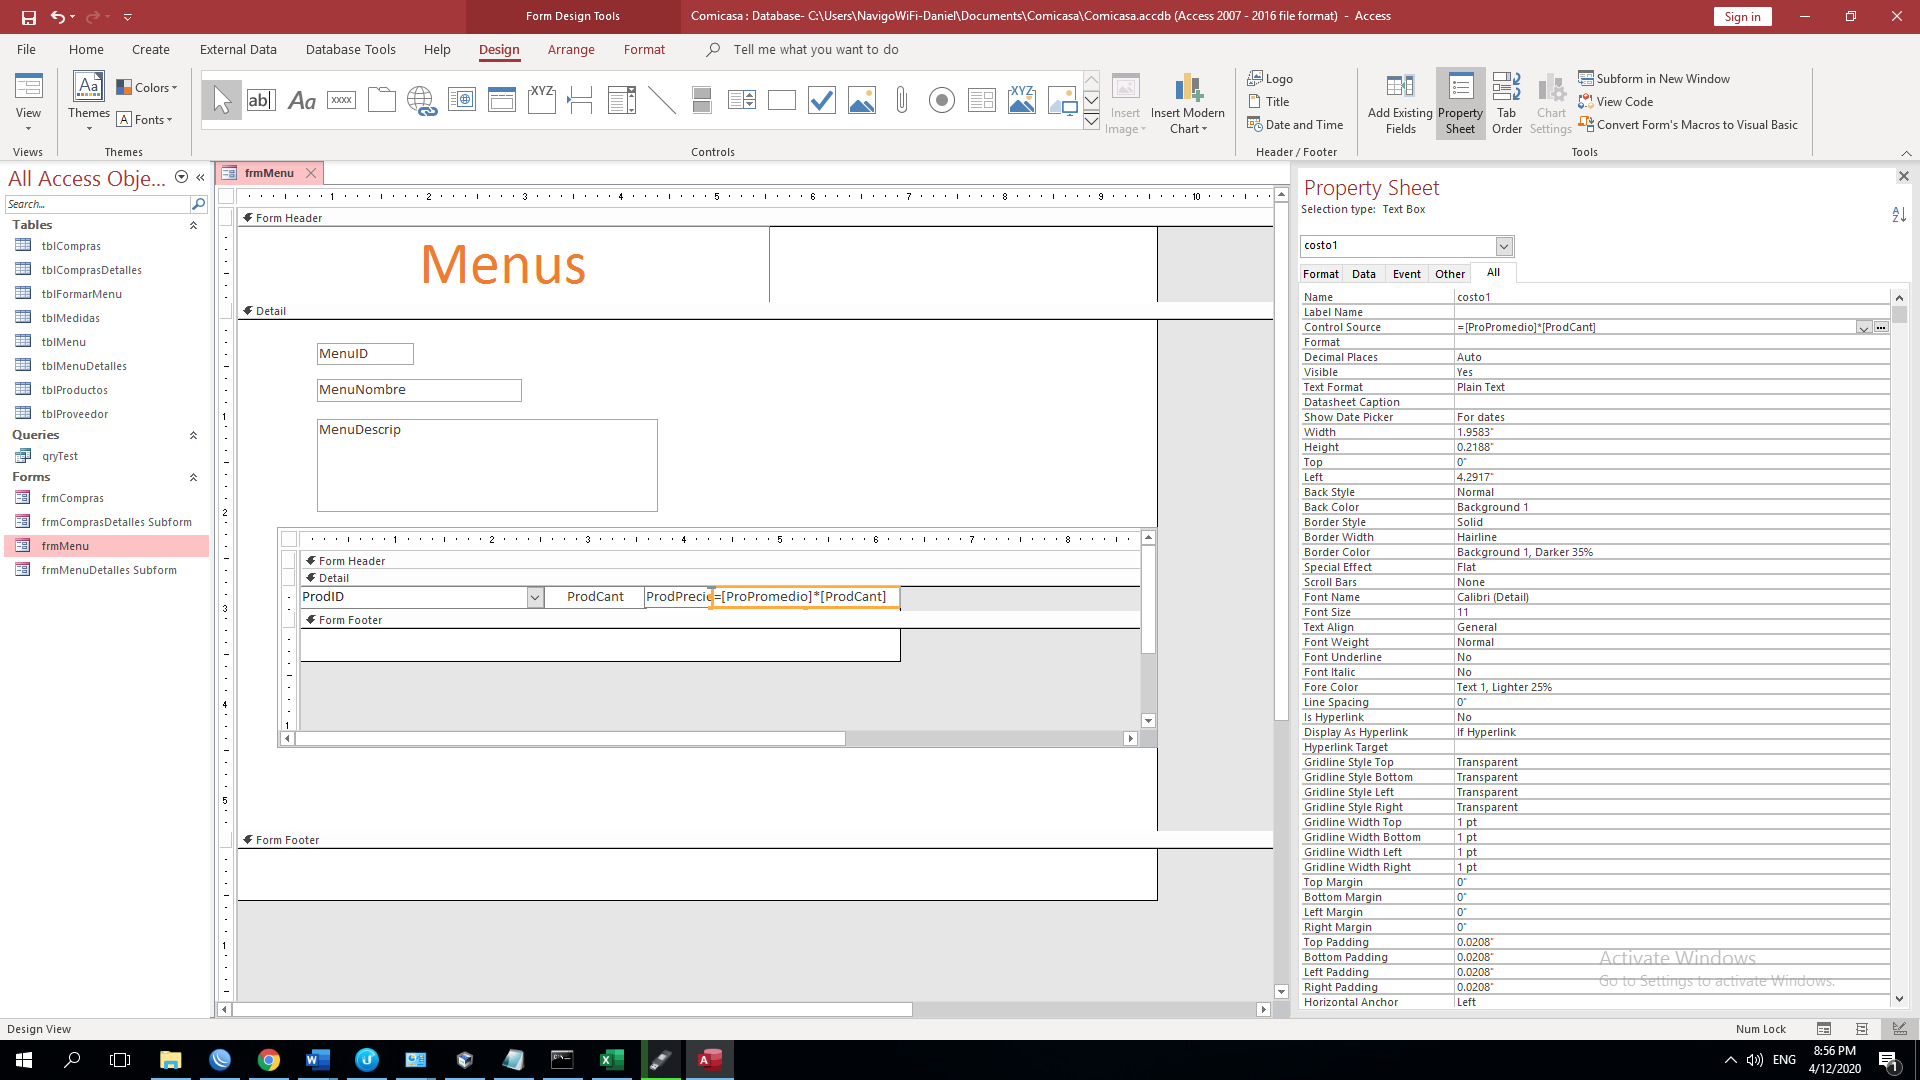Choose the Combo Box control tool

pos(621,100)
